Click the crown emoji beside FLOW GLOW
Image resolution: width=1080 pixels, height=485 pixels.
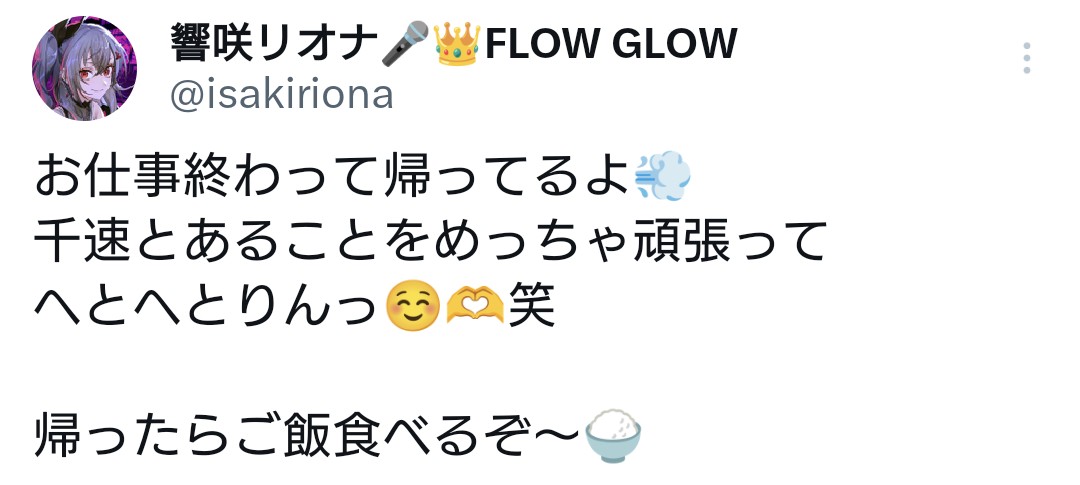(x=456, y=43)
